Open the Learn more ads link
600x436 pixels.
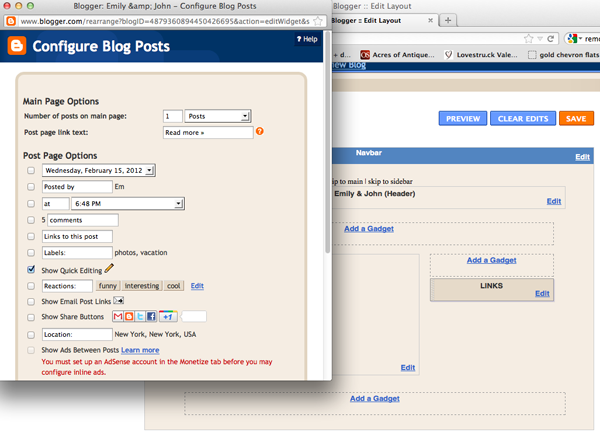(140, 350)
